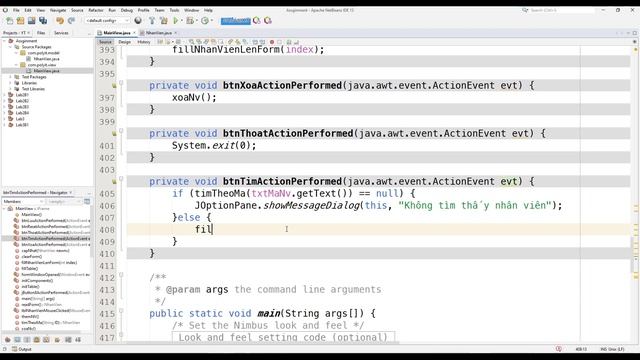Click the Redo toolbar icon

(x=71, y=20)
